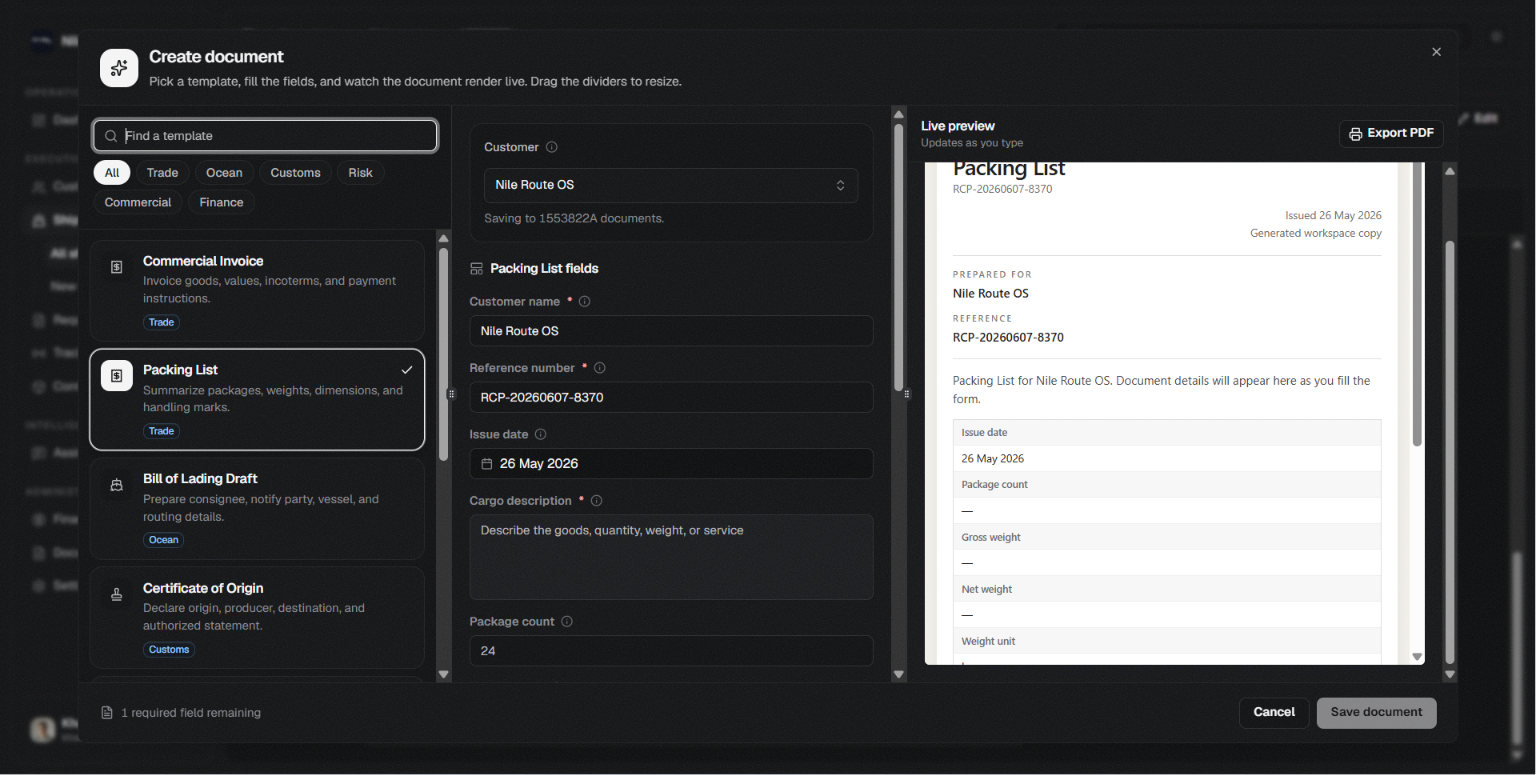Image resolution: width=1536 pixels, height=775 pixels.
Task: Click the form panel scrollbar down arrow
Action: [898, 675]
